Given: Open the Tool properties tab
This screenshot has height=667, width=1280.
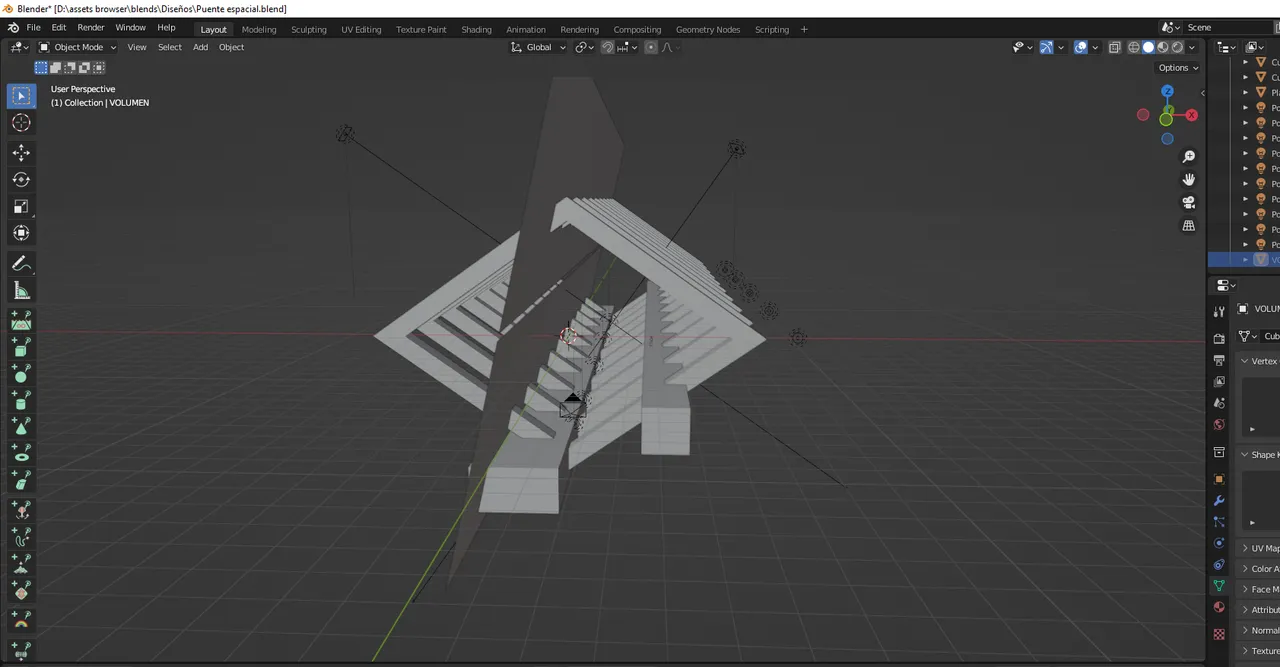Looking at the screenshot, I should (1219, 312).
